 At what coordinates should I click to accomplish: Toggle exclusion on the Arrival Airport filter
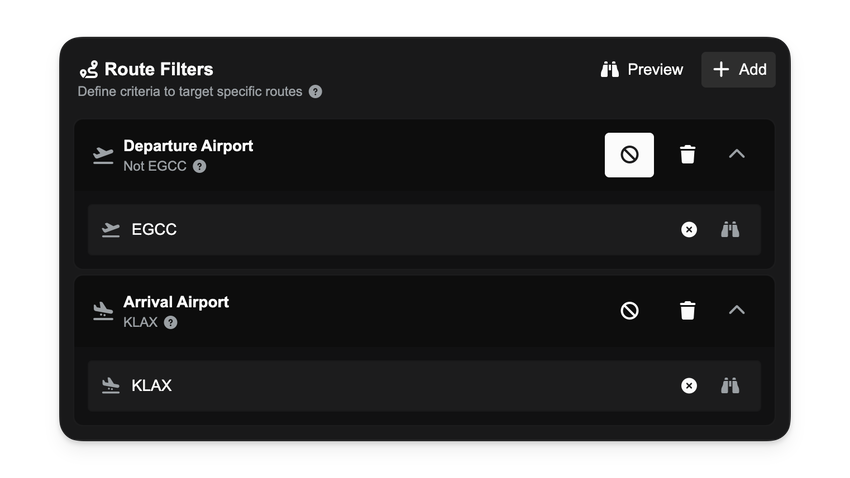click(x=629, y=311)
